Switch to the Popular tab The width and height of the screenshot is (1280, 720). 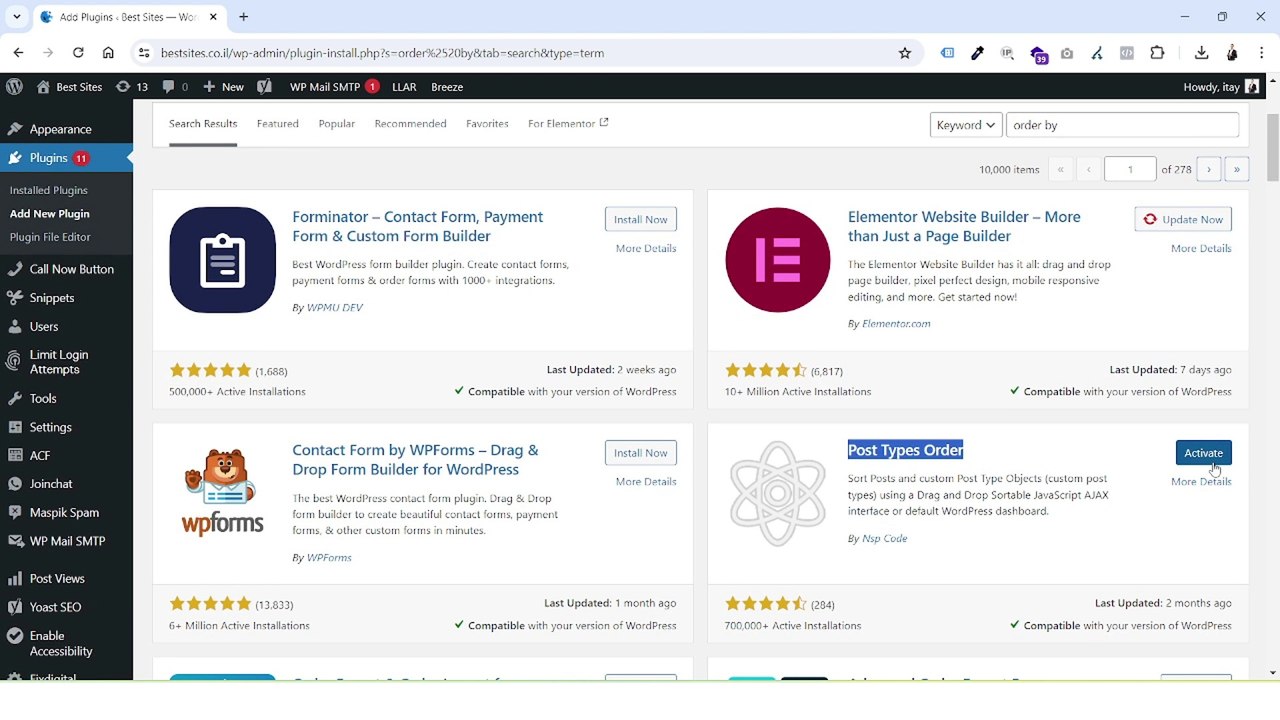(x=337, y=124)
